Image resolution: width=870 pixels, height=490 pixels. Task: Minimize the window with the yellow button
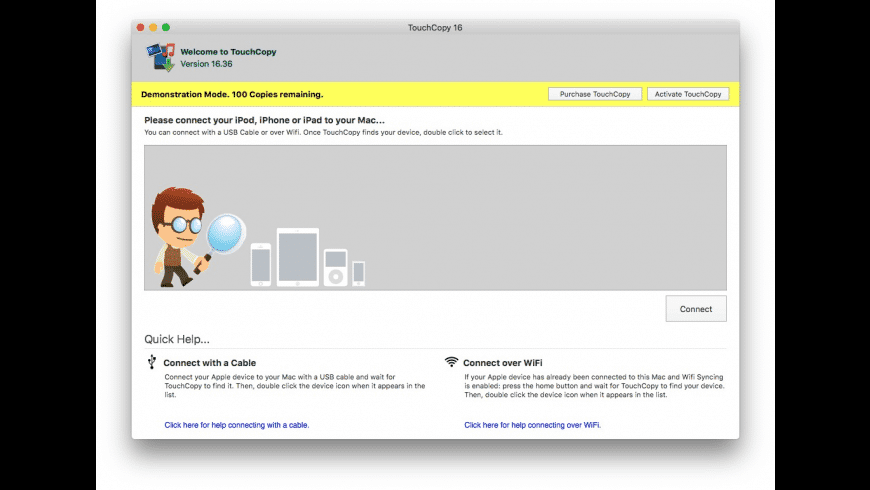[x=153, y=27]
